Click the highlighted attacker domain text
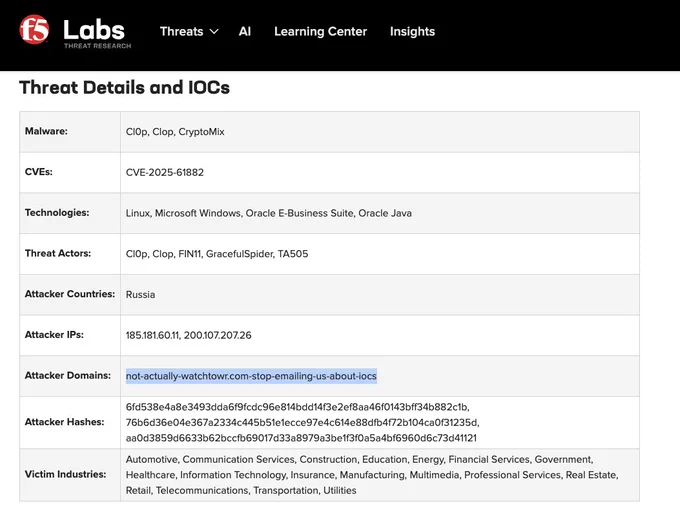 tap(251, 376)
